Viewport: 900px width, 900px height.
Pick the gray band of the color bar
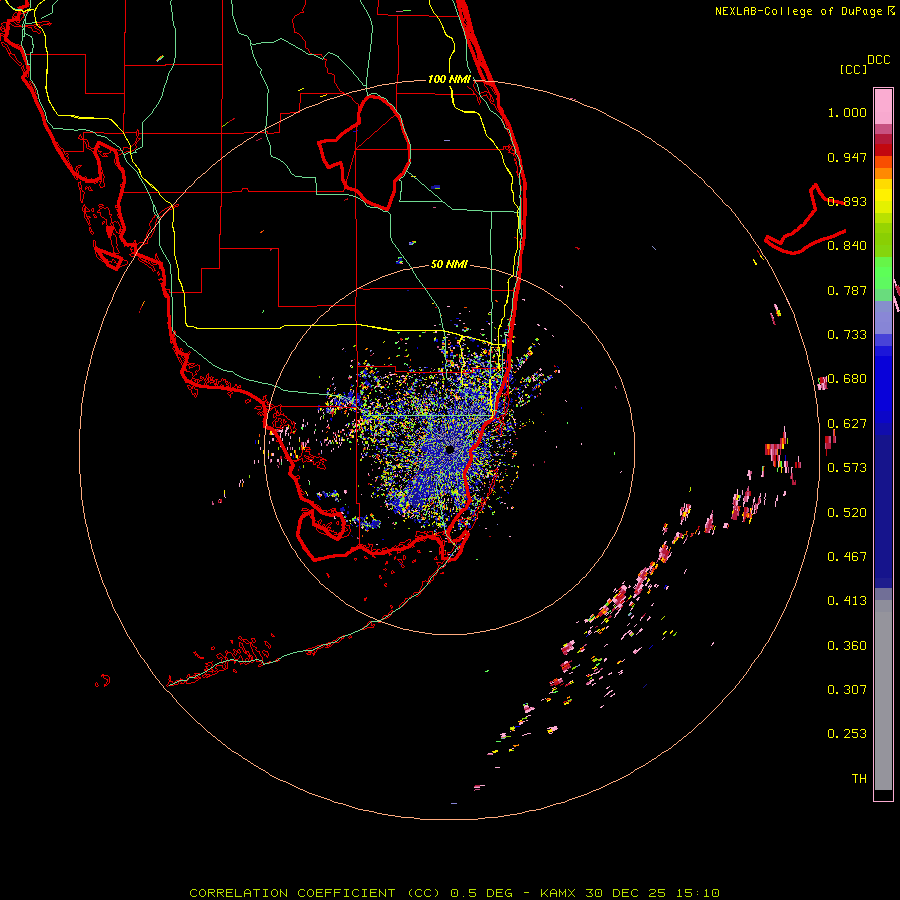point(883,695)
